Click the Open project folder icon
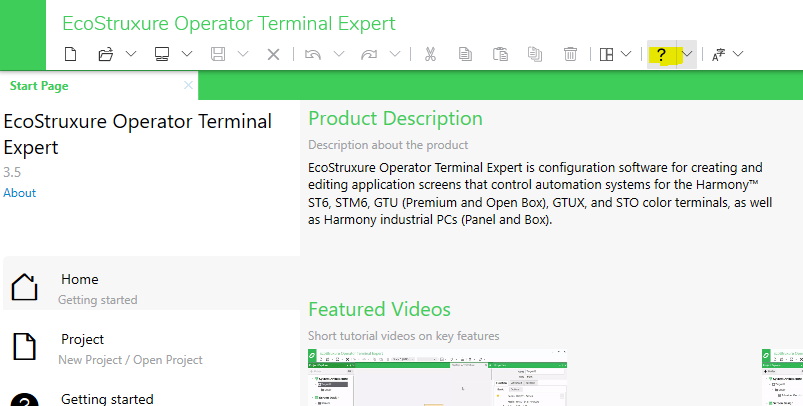Screen dimensions: 803x406 [x=105, y=54]
